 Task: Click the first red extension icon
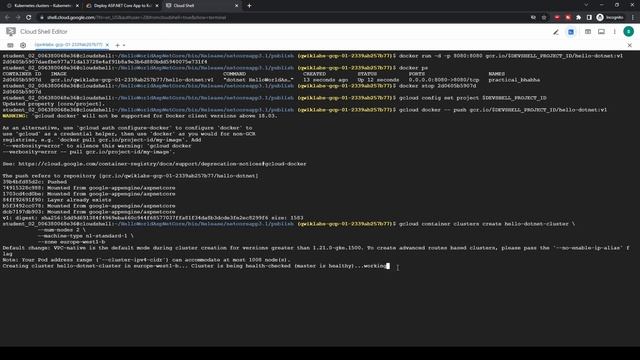tap(557, 18)
